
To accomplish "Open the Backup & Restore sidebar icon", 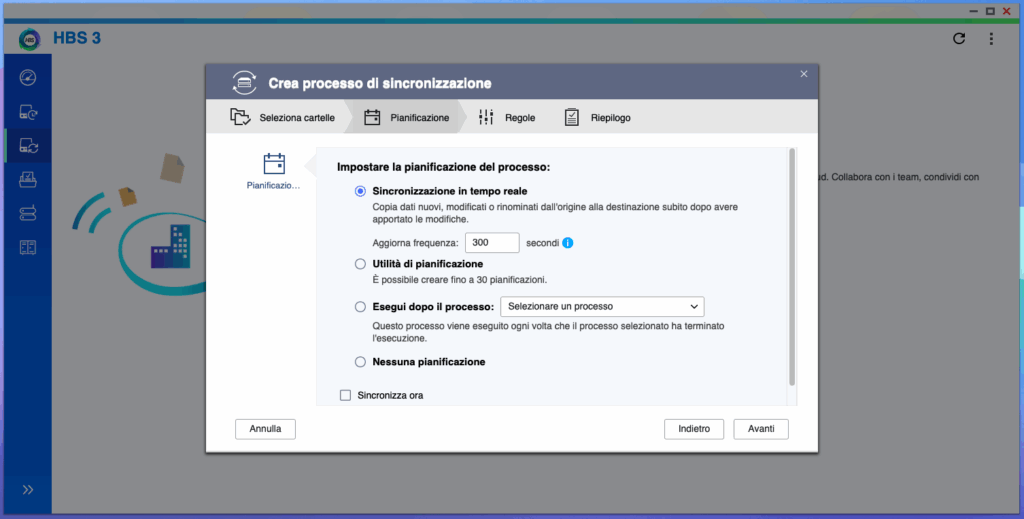I will pyautogui.click(x=28, y=113).
